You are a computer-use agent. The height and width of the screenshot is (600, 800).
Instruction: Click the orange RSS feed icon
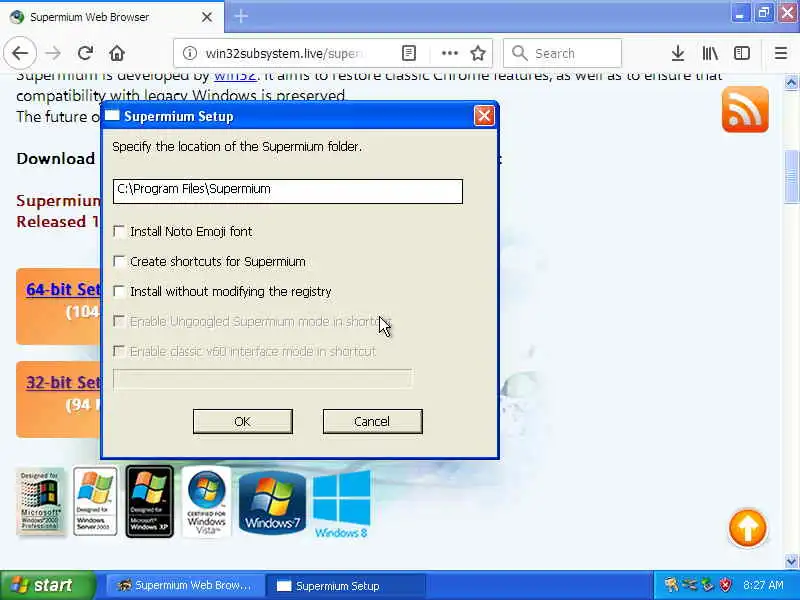(x=745, y=109)
